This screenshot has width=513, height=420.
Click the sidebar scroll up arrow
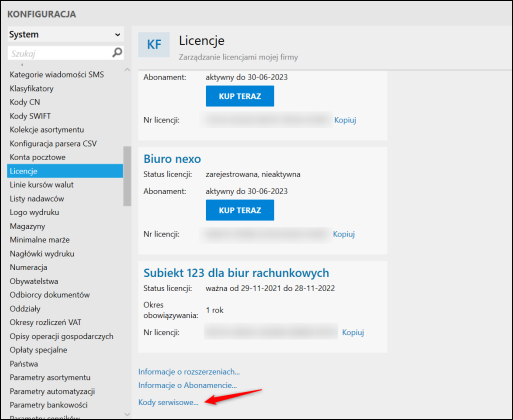coord(127,70)
